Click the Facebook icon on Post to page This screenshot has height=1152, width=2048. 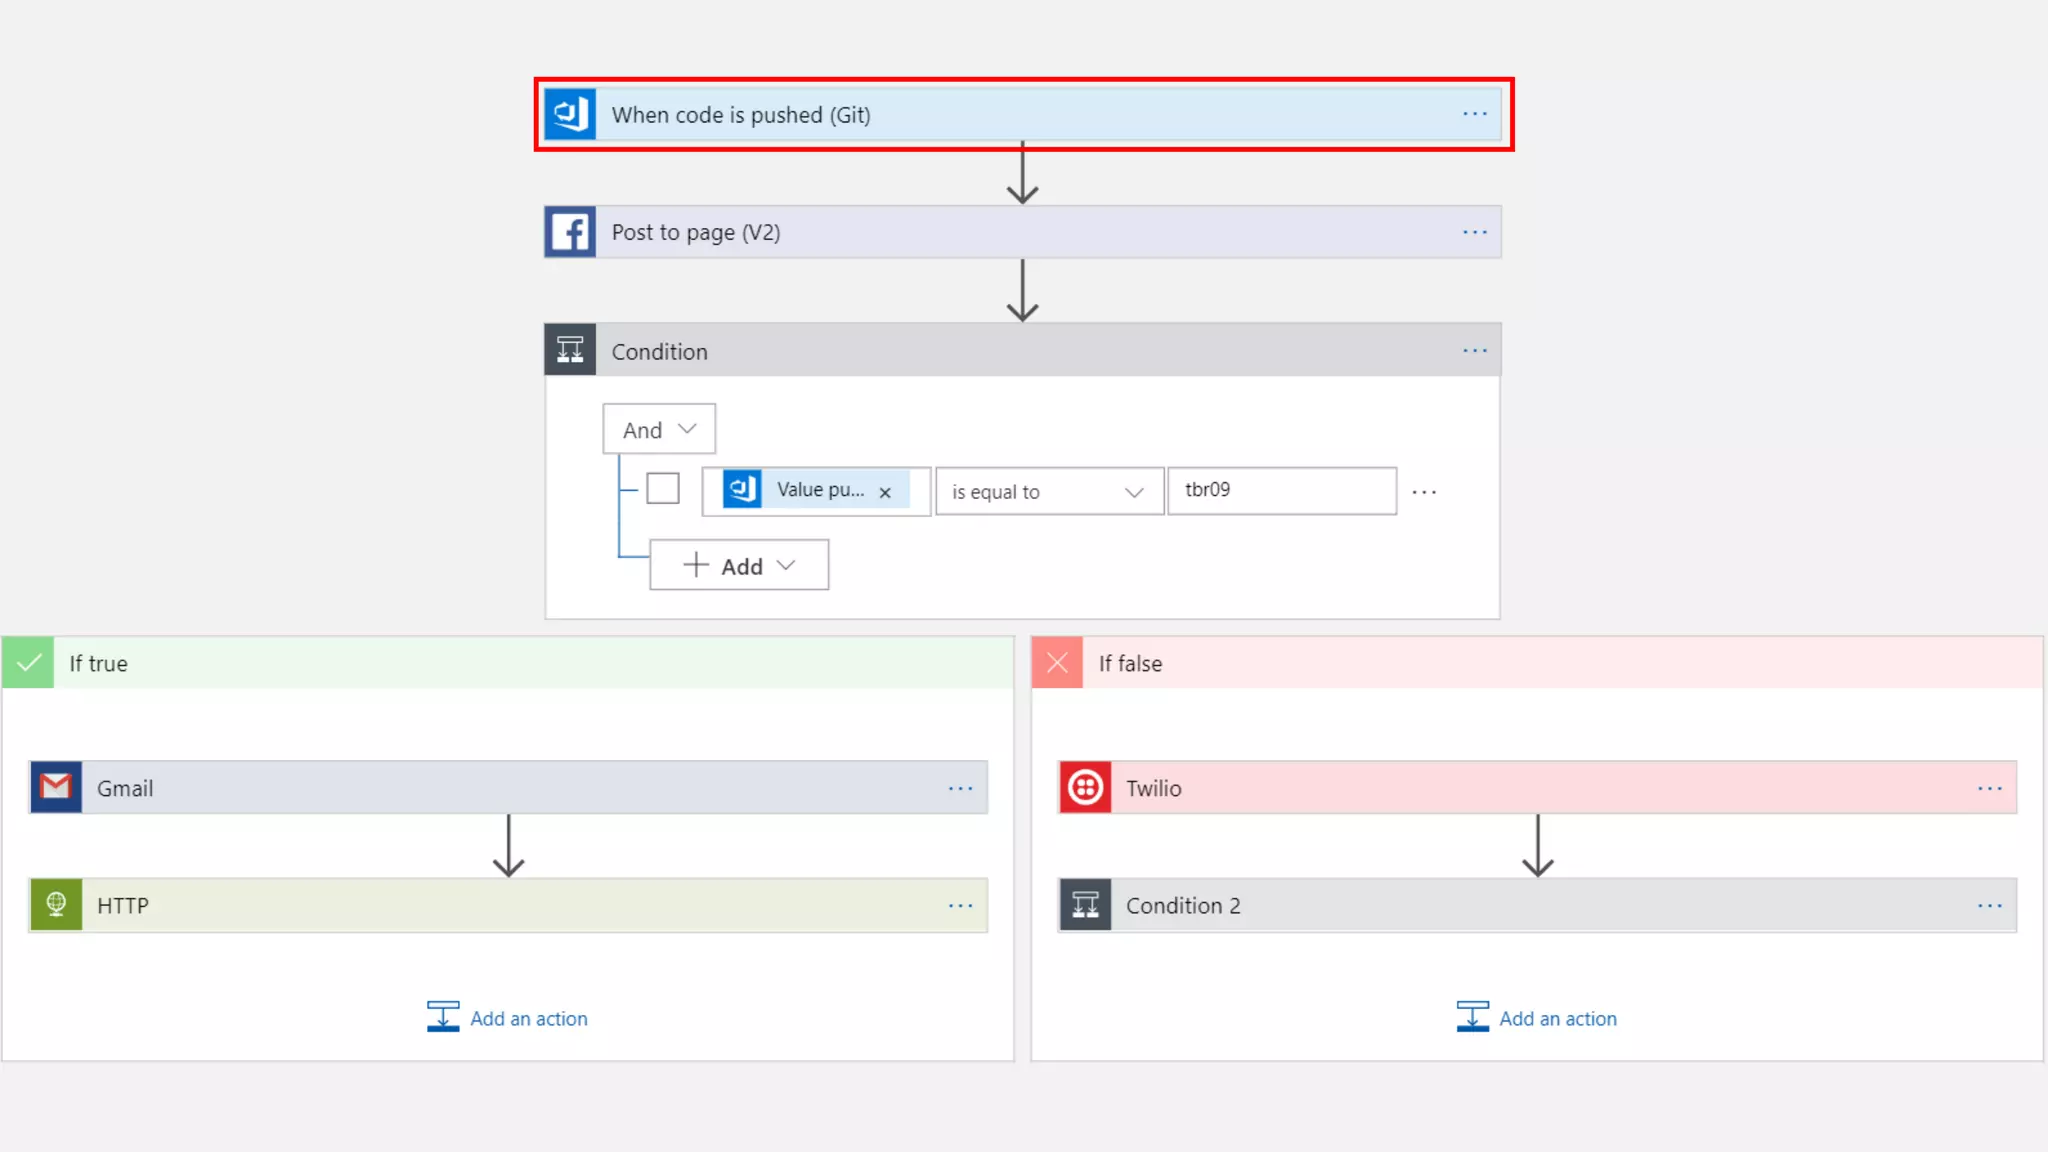pos(570,232)
